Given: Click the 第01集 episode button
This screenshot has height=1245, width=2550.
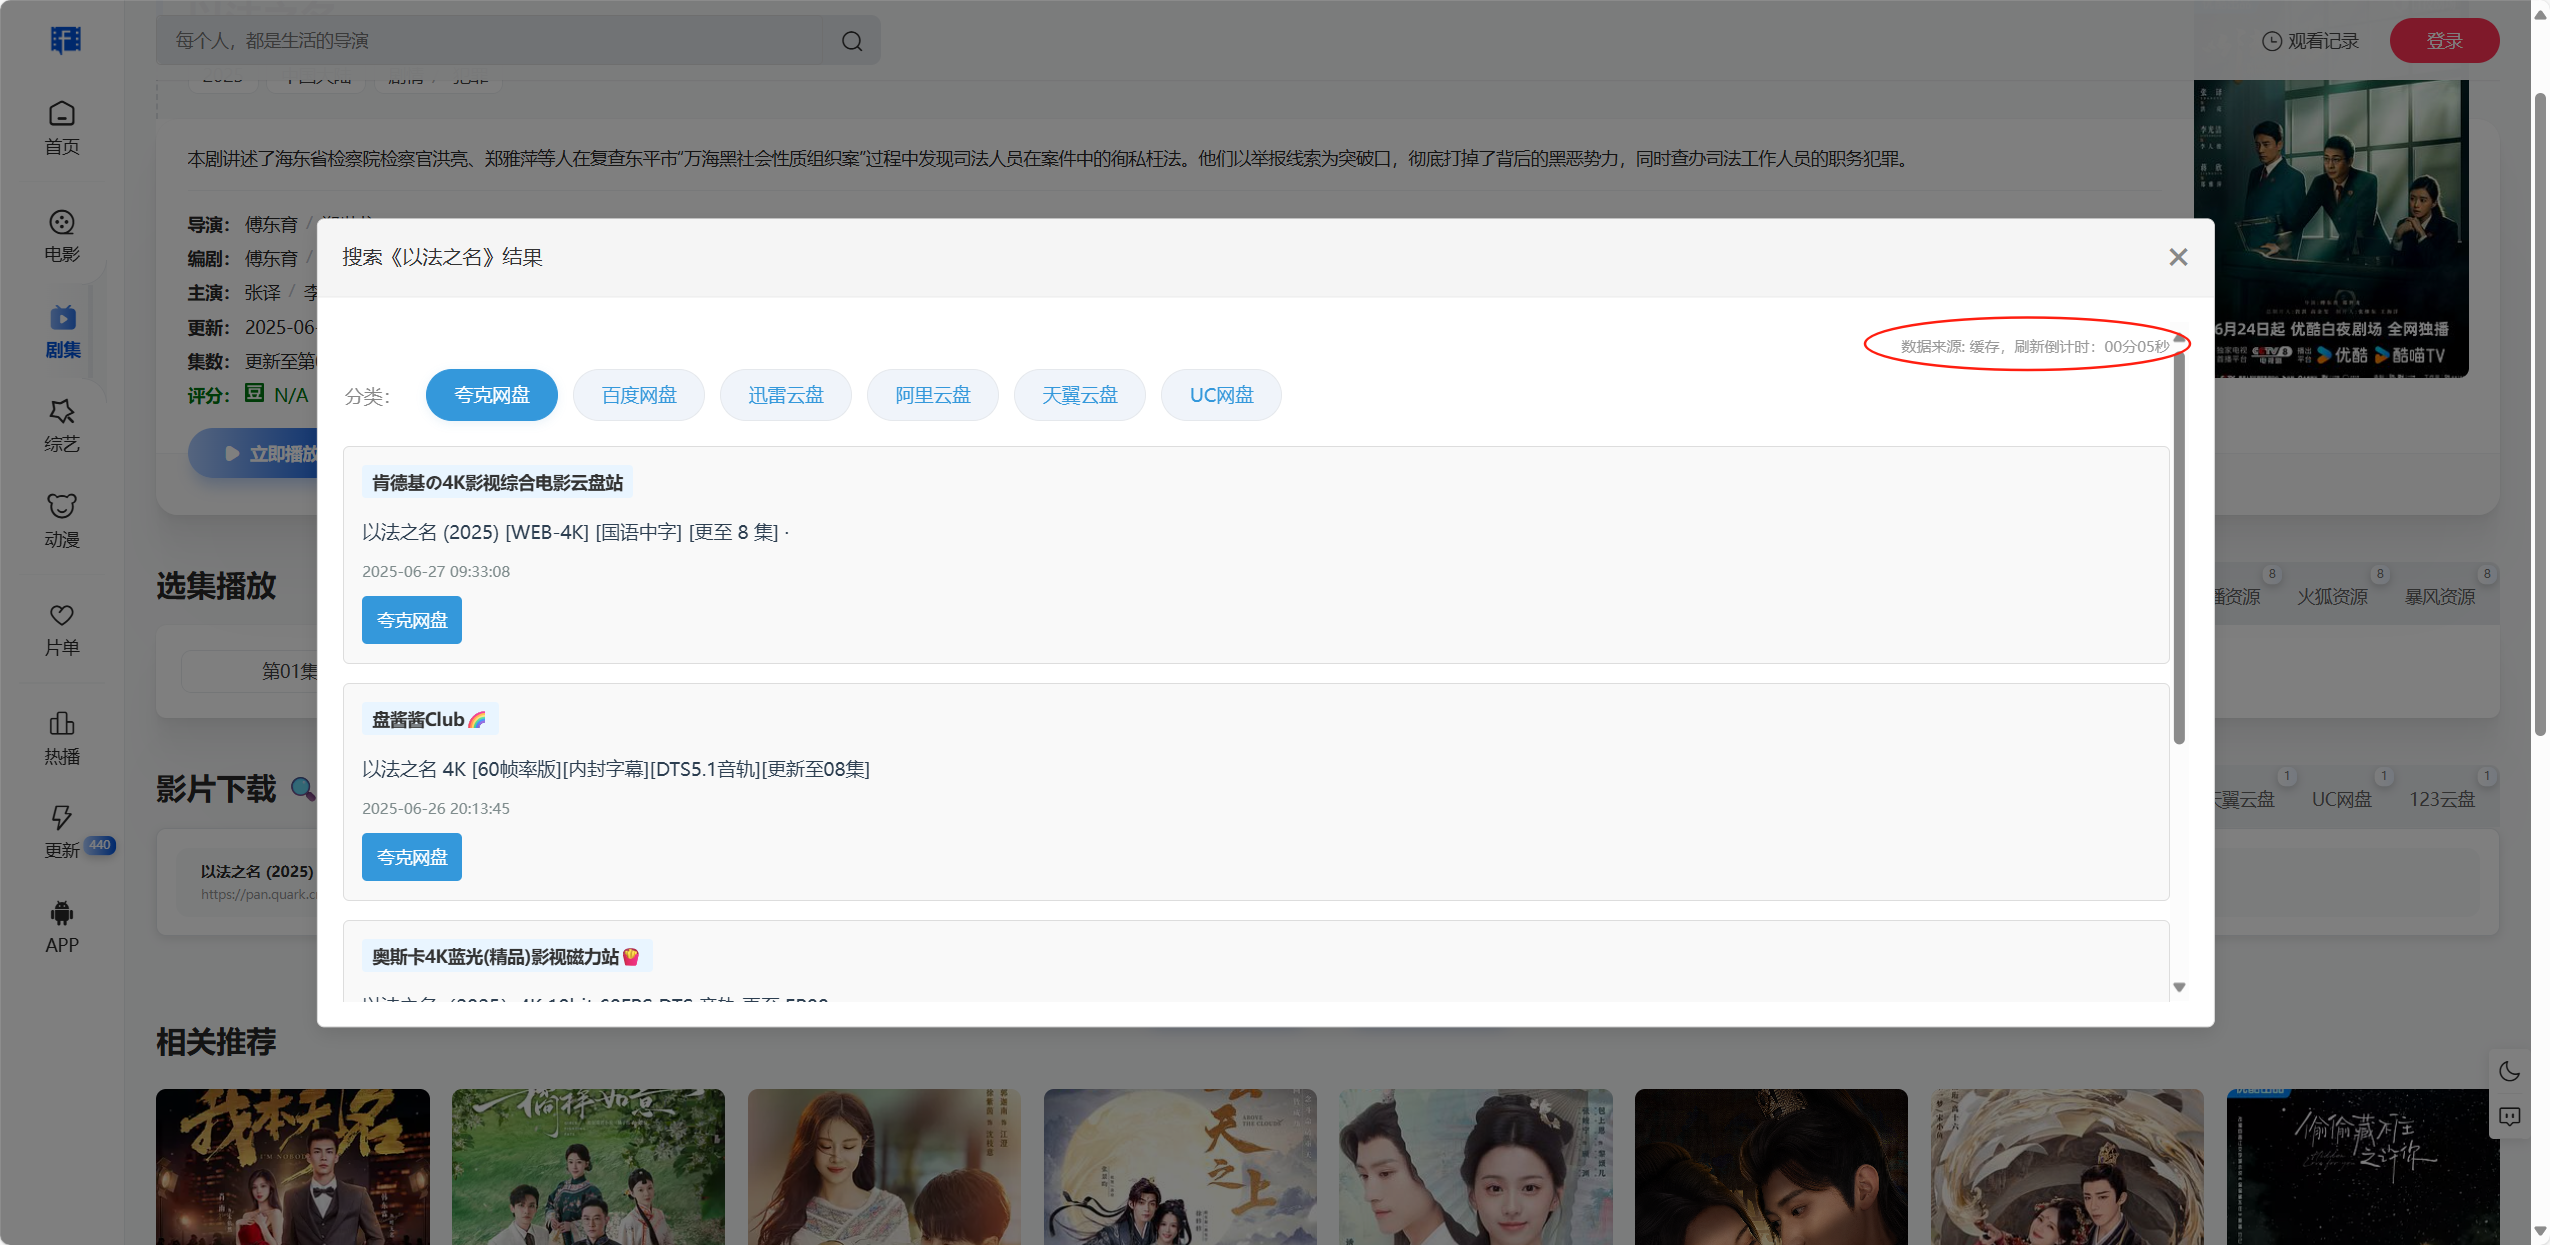Looking at the screenshot, I should click(x=250, y=671).
